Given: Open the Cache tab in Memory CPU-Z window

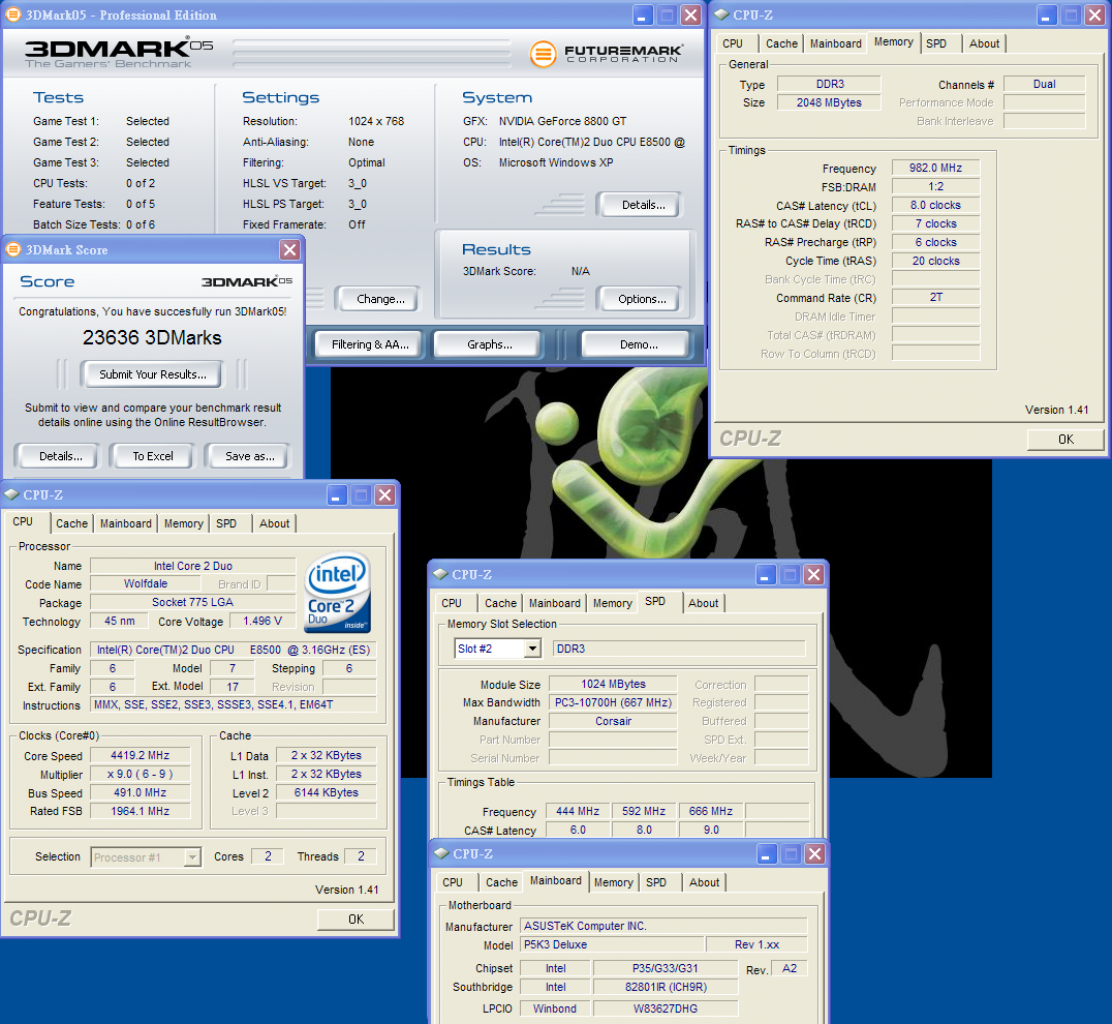Looking at the screenshot, I should pos(782,44).
